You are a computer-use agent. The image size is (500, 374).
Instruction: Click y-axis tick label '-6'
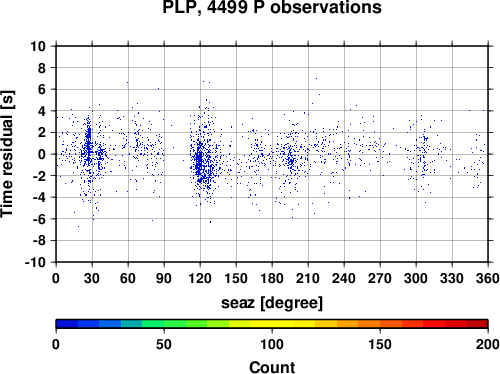point(39,219)
